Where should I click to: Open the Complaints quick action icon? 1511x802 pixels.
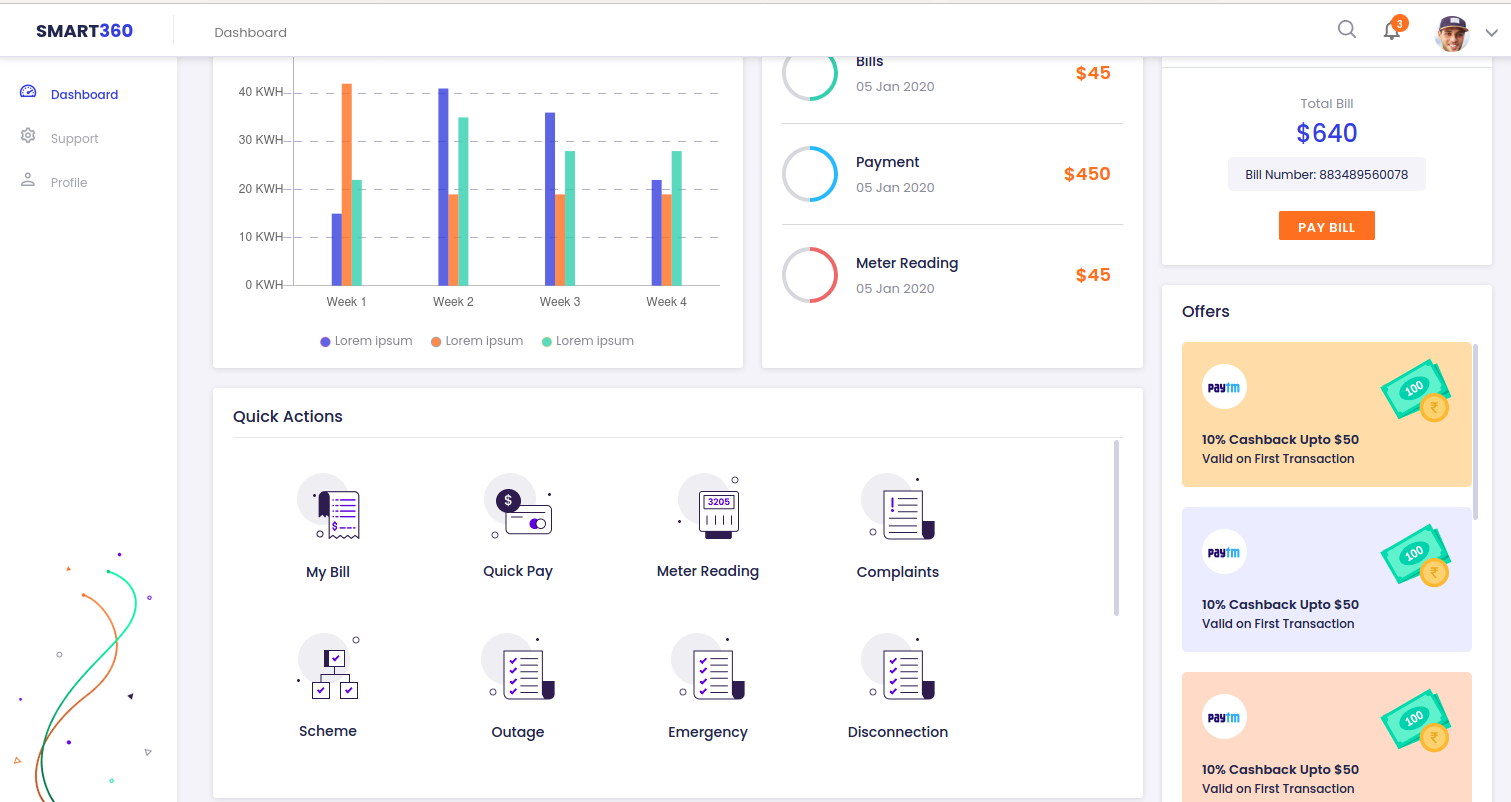click(x=898, y=507)
